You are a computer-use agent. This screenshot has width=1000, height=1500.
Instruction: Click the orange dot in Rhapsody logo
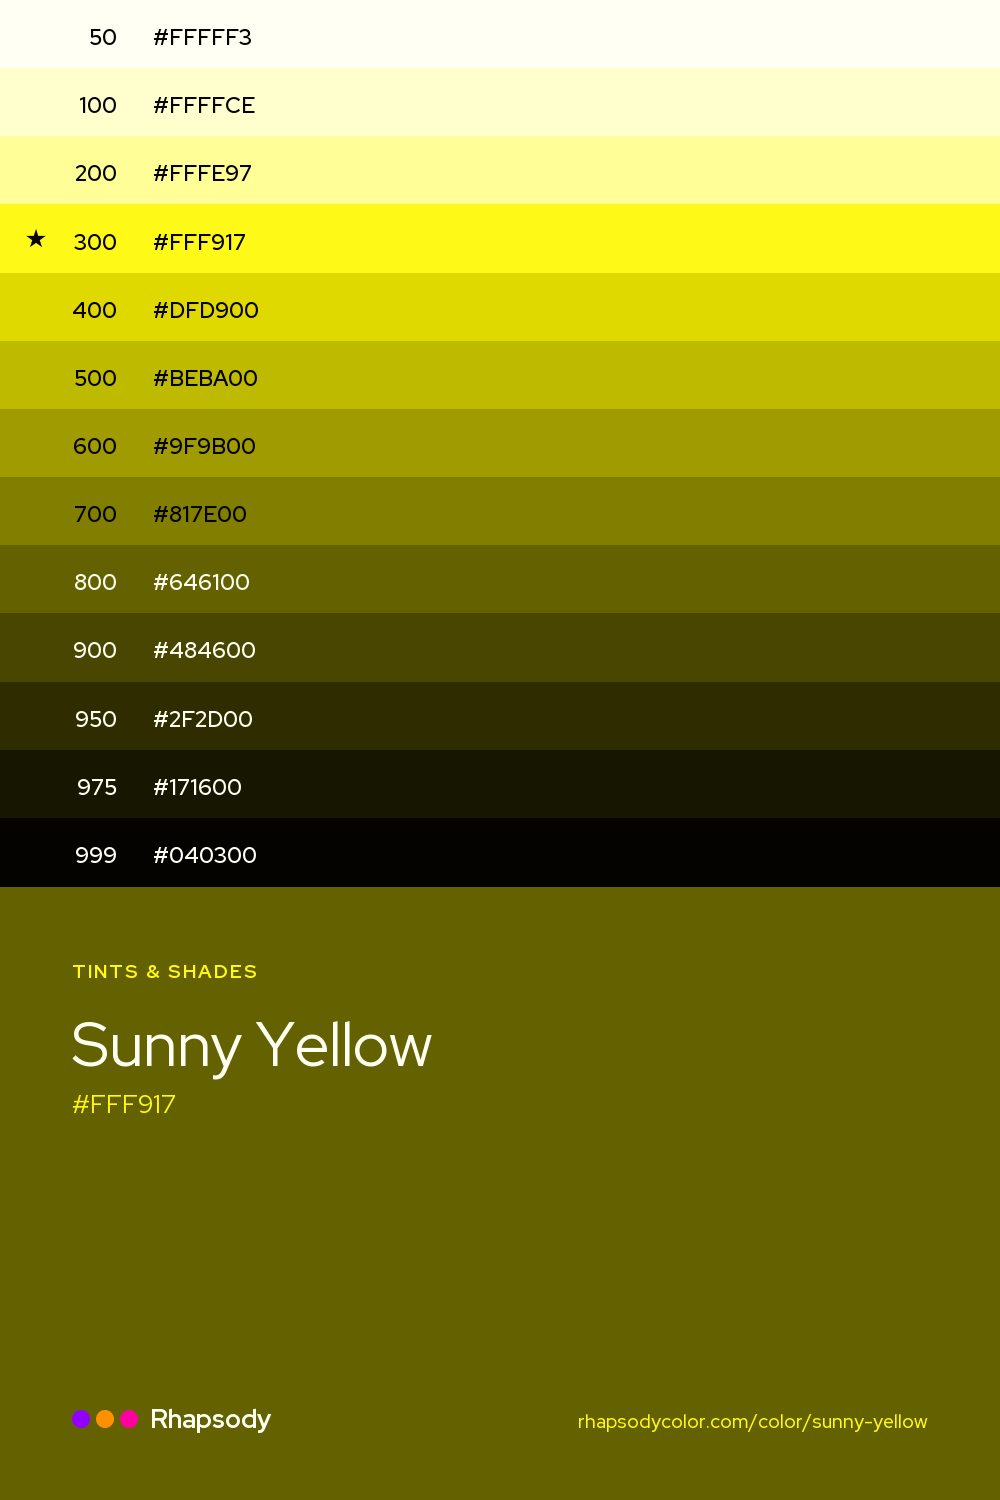click(x=105, y=1419)
